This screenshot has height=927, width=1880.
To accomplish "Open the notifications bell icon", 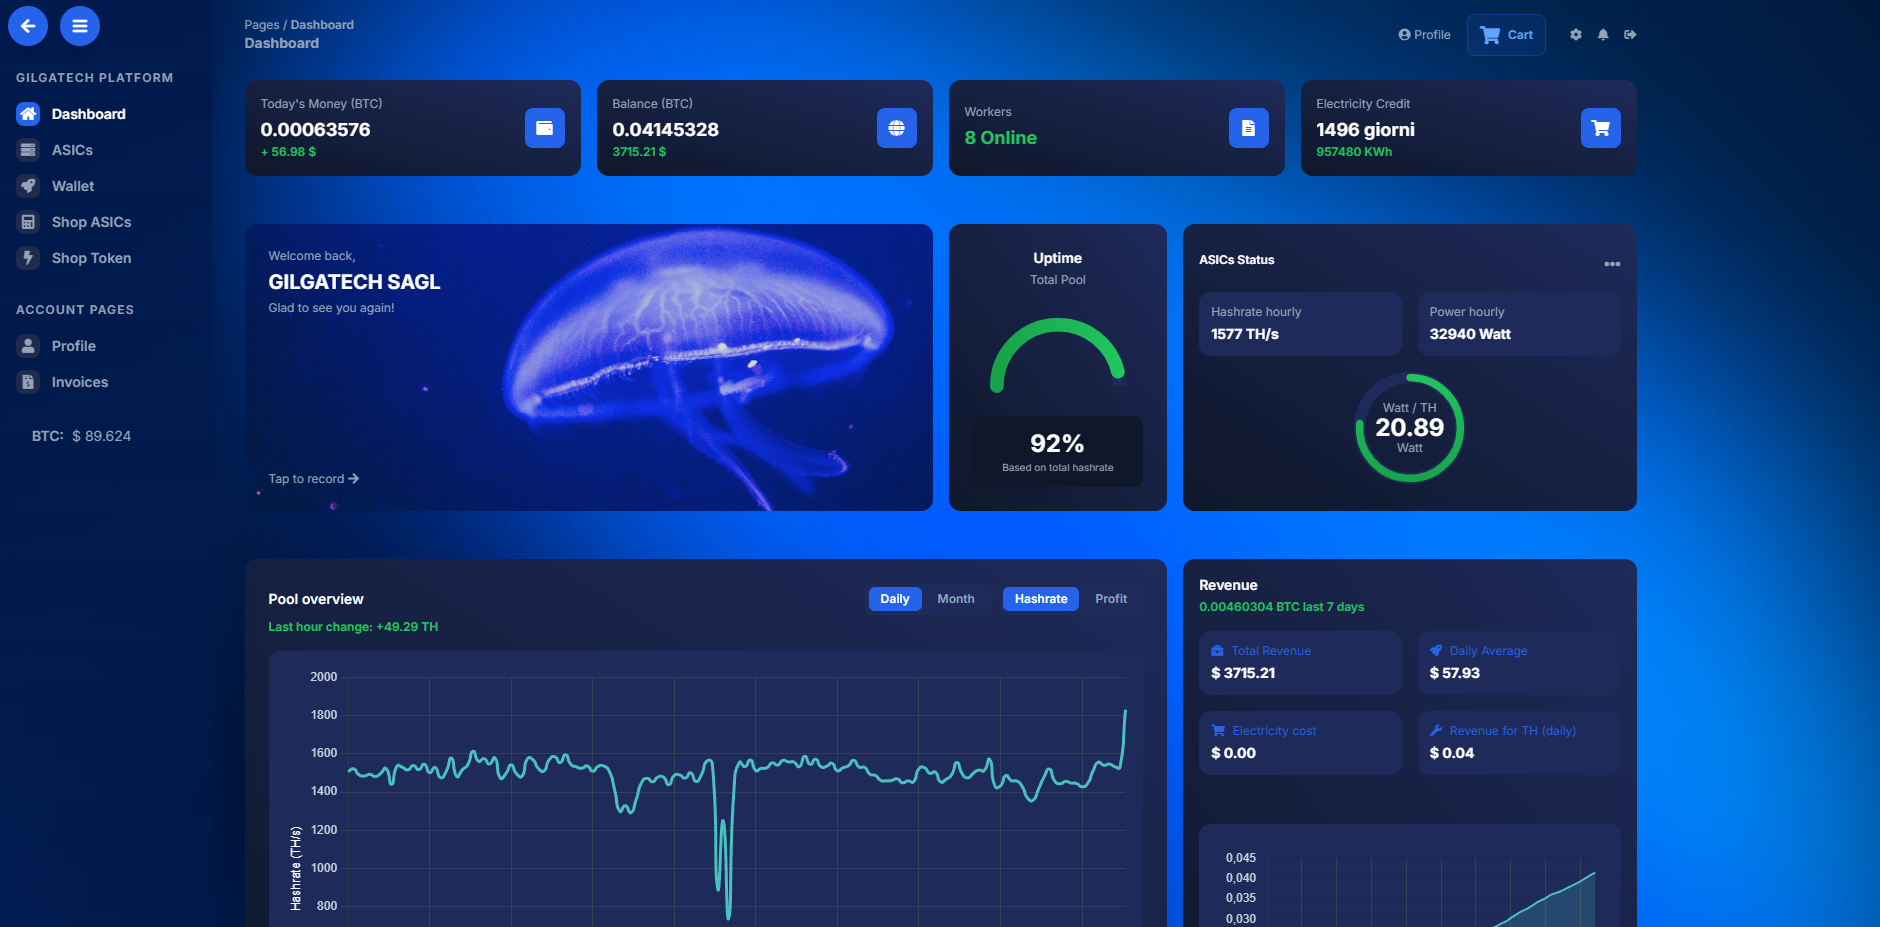I will [1603, 34].
